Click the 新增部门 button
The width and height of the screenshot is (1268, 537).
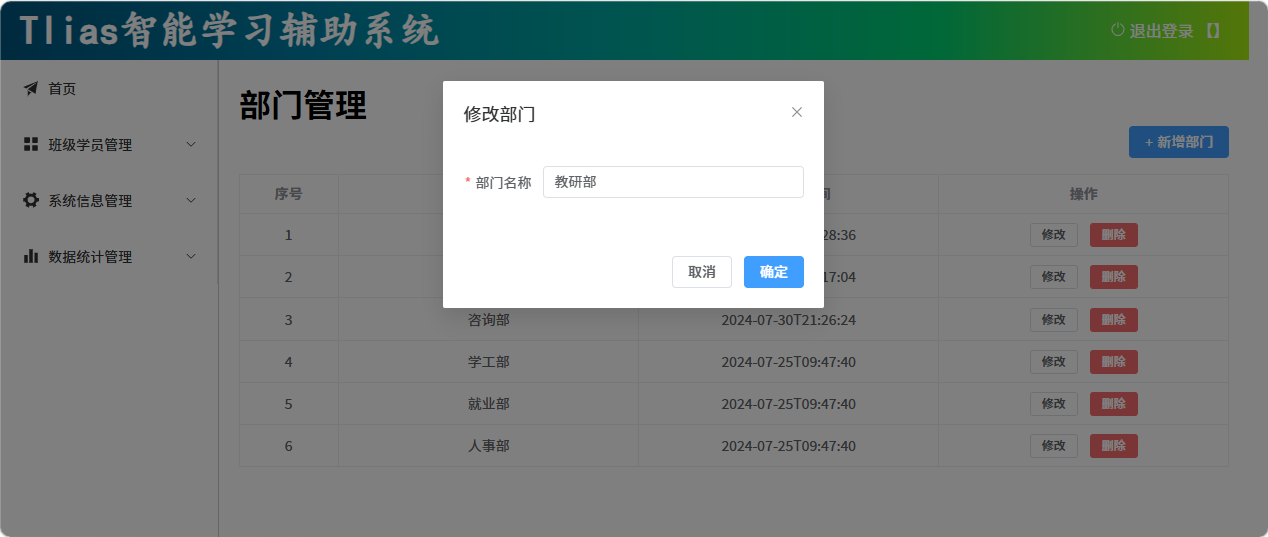point(1179,142)
